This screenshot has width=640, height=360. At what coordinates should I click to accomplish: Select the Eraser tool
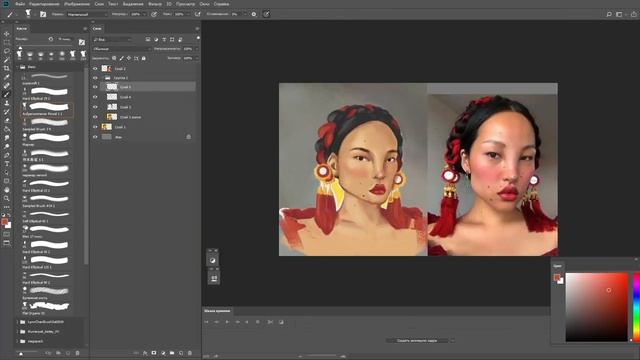(x=7, y=120)
